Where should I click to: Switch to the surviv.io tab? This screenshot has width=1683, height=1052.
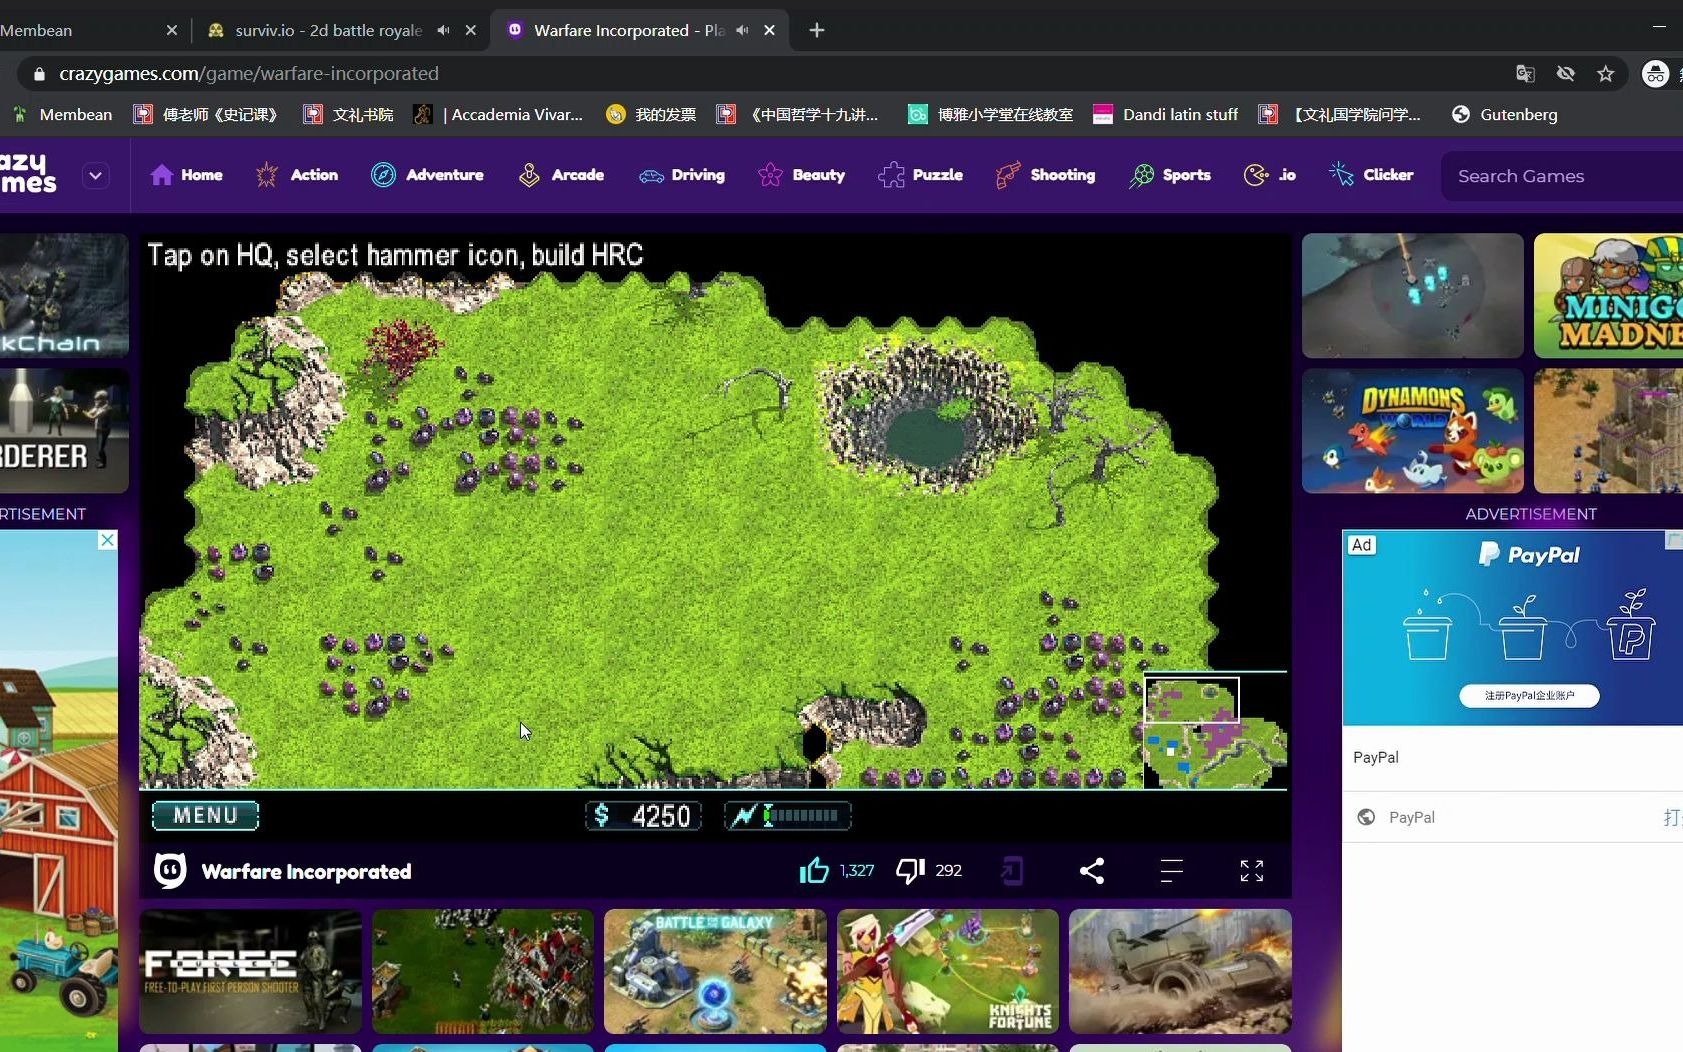[x=328, y=30]
